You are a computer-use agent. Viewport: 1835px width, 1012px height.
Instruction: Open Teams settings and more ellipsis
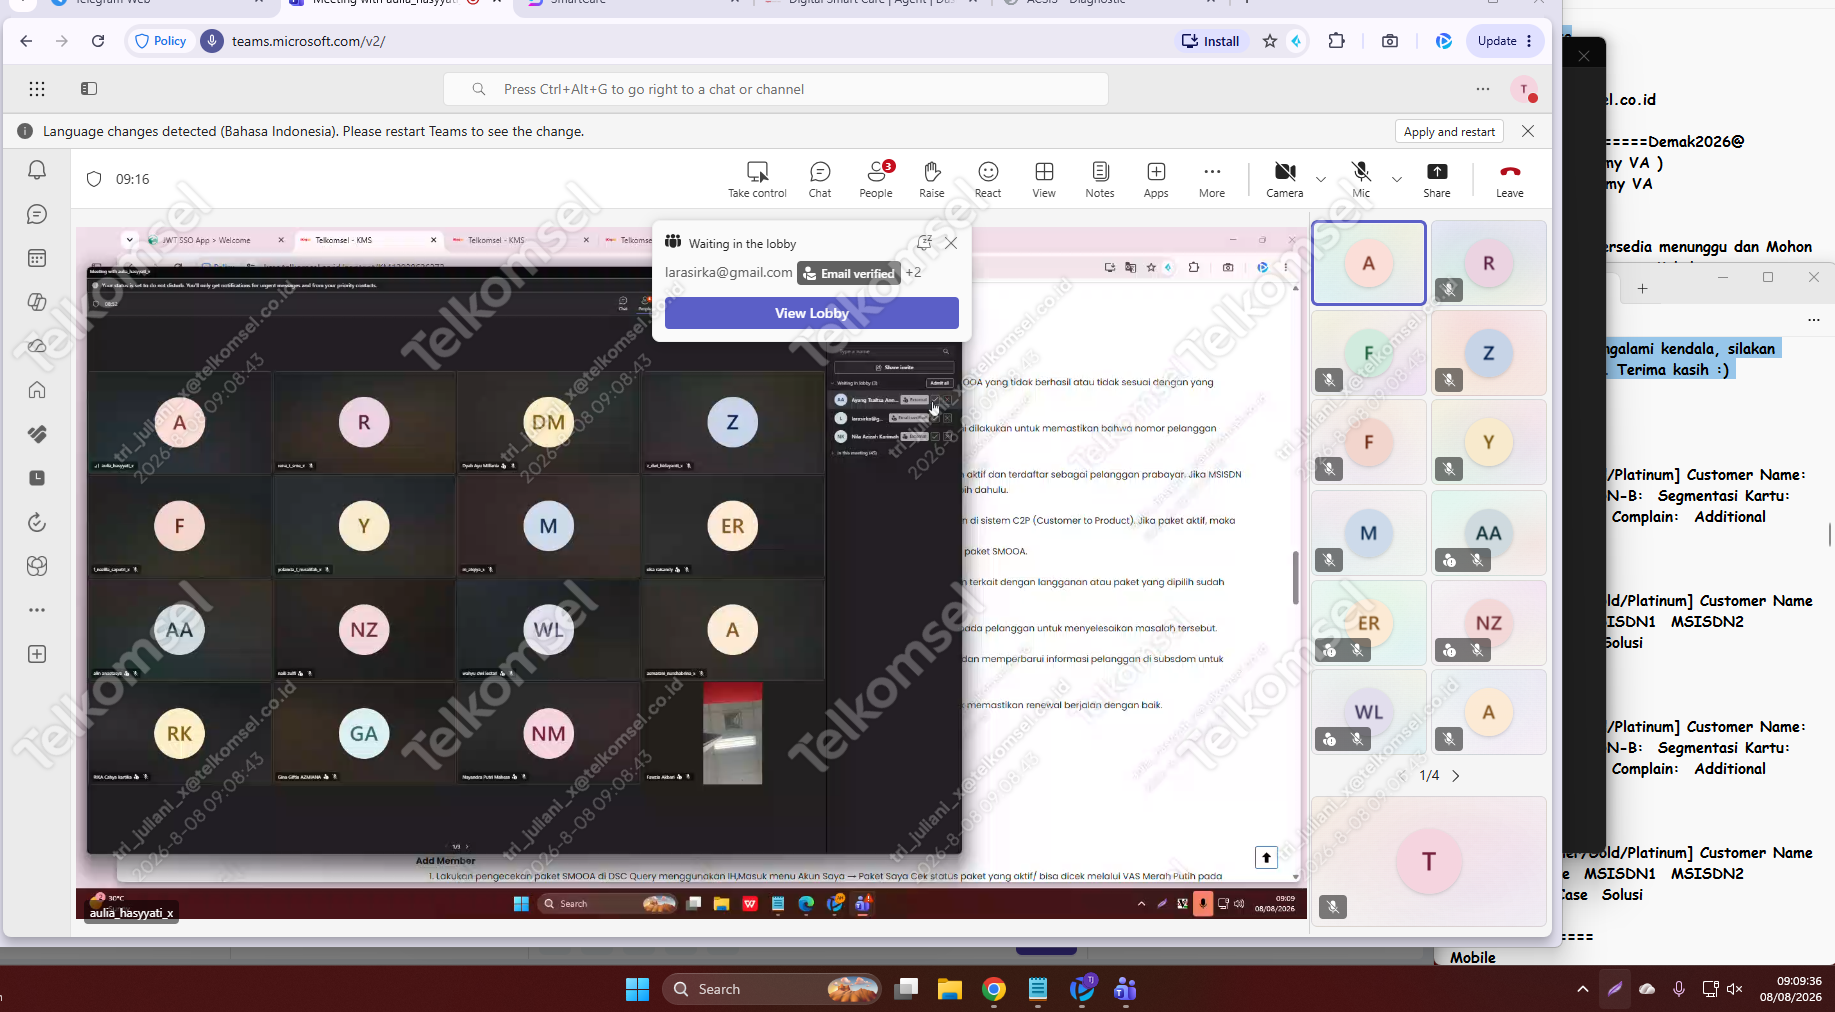[1483, 89]
